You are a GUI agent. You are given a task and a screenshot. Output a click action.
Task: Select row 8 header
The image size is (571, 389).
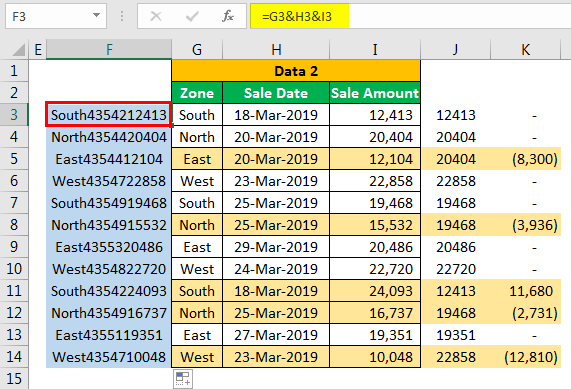coord(14,225)
